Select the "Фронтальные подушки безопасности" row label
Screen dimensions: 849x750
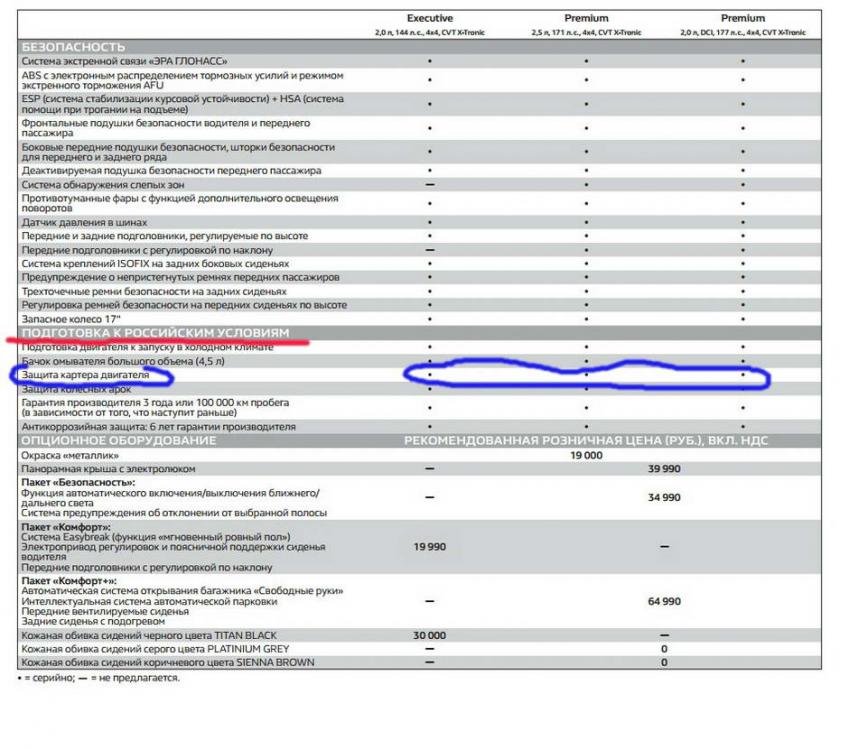point(166,128)
